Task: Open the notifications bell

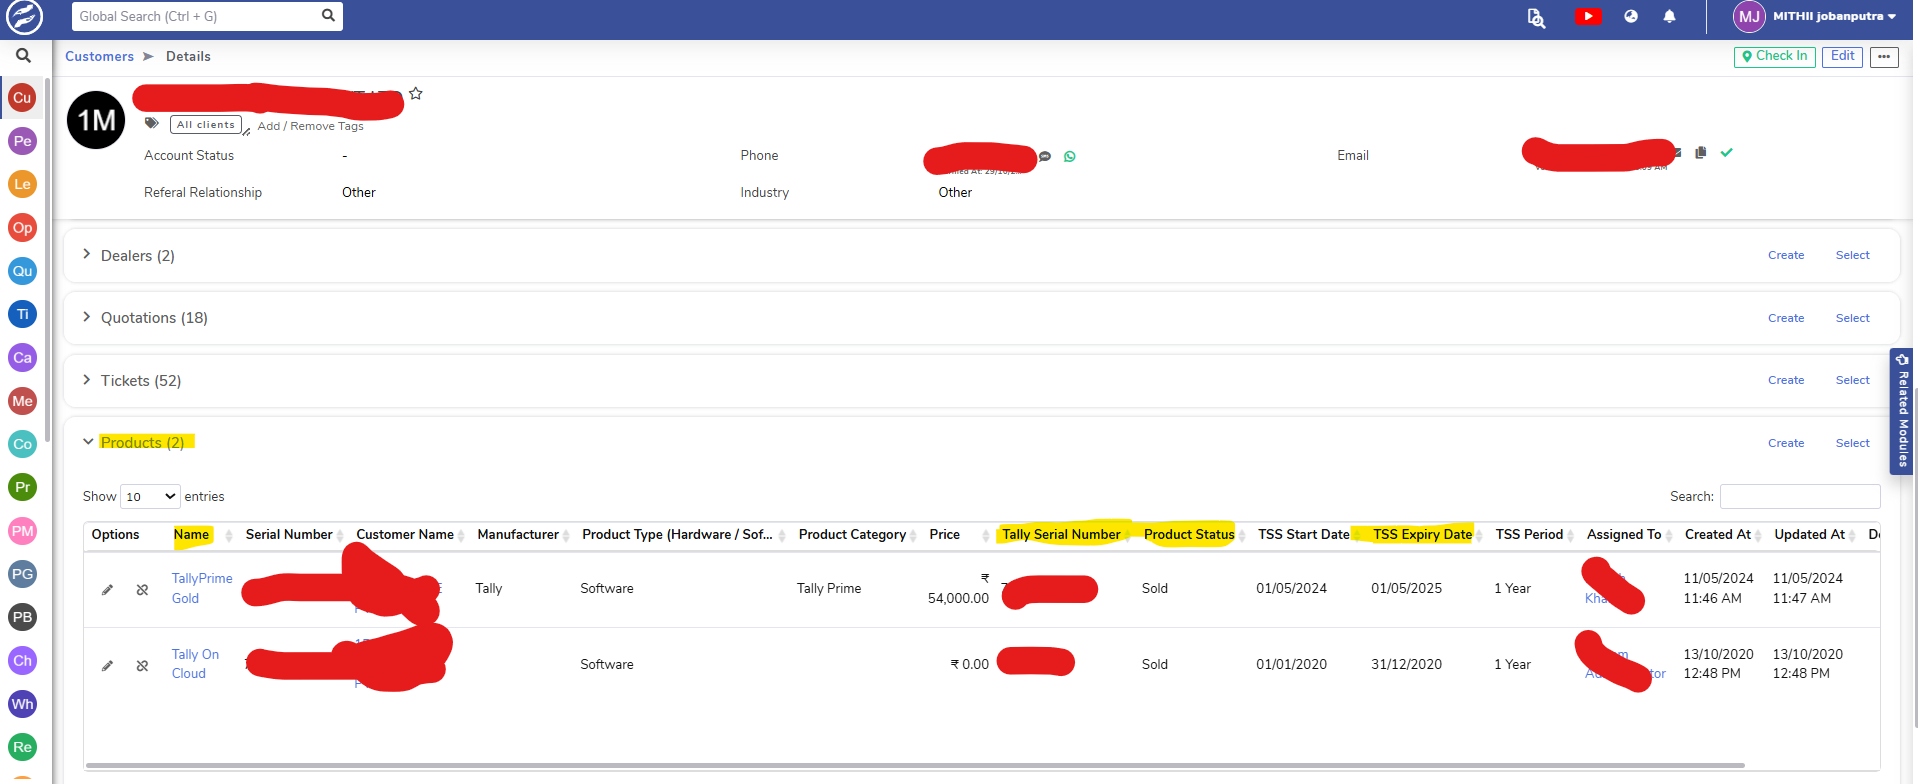Action: (x=1669, y=16)
